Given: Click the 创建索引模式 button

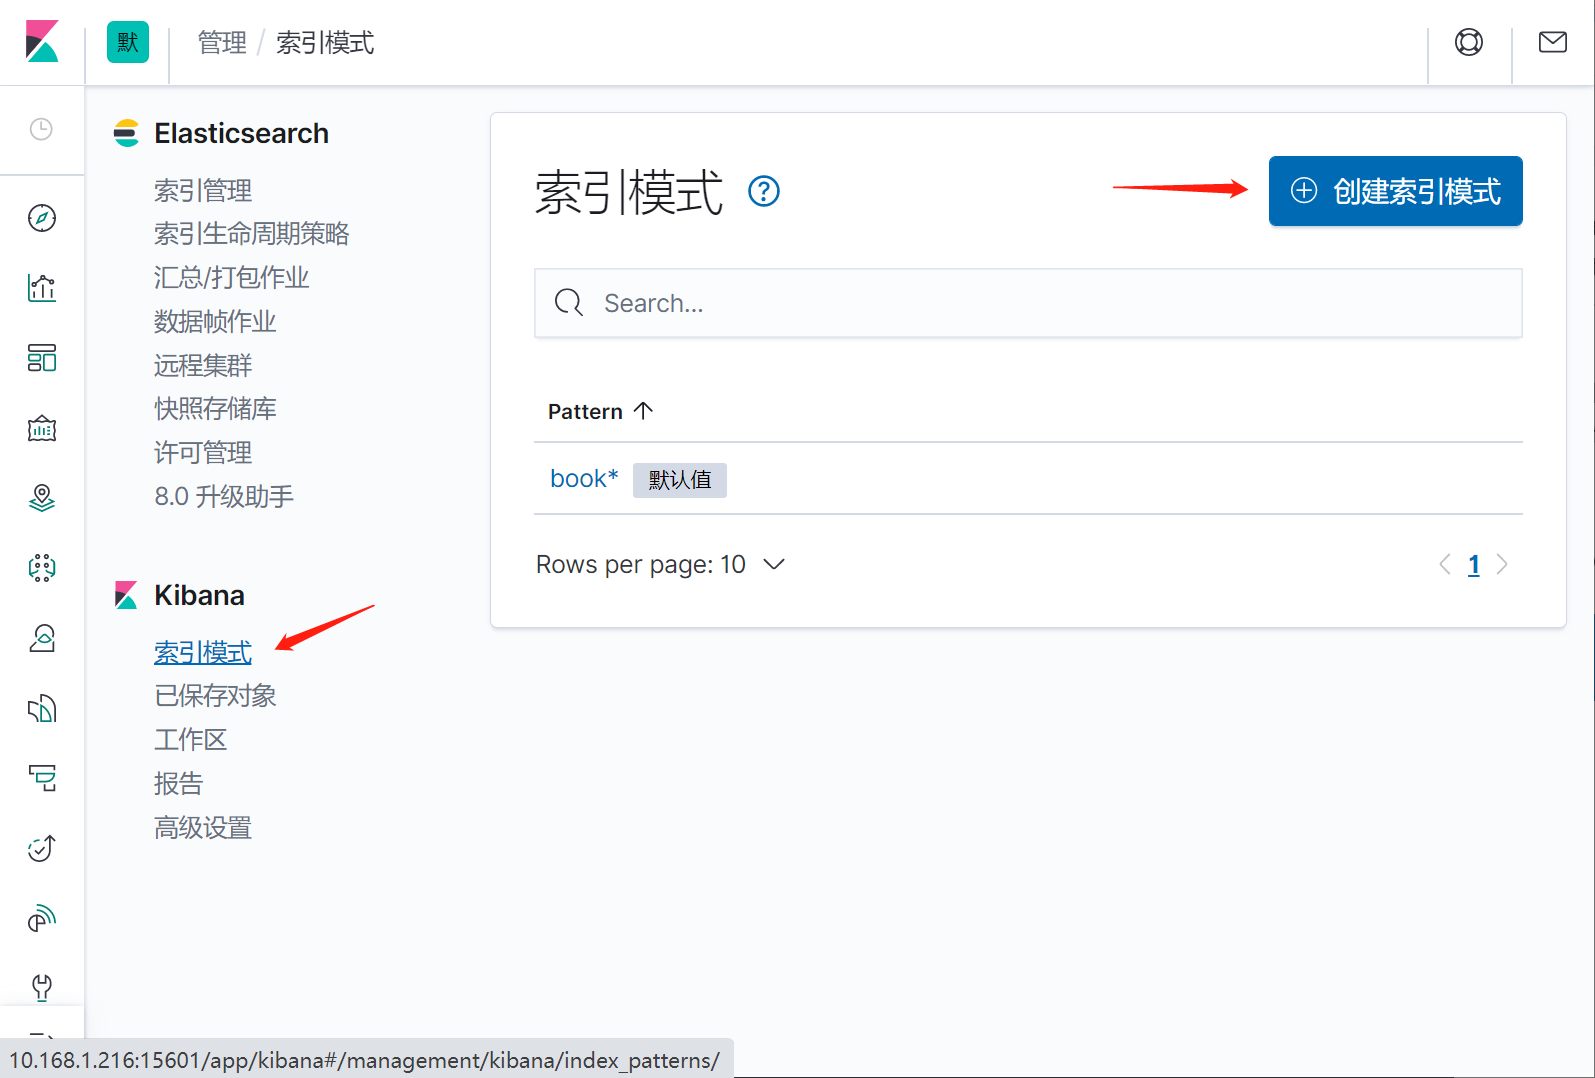Looking at the screenshot, I should point(1395,191).
